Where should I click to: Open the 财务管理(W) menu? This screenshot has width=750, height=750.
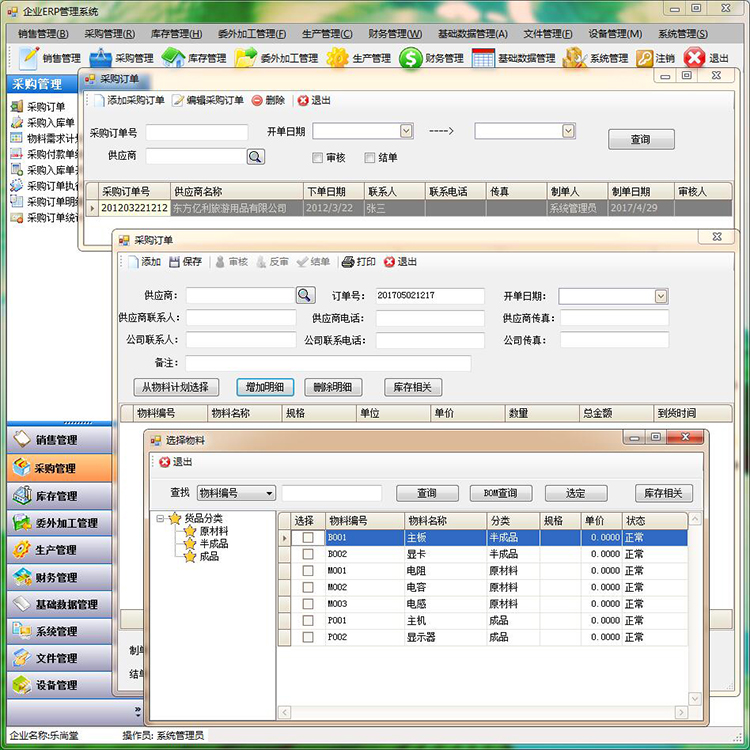(x=395, y=34)
